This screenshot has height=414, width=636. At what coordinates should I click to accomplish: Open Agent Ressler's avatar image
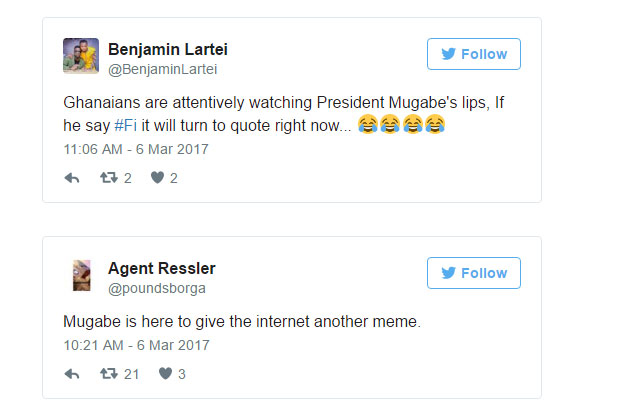81,275
